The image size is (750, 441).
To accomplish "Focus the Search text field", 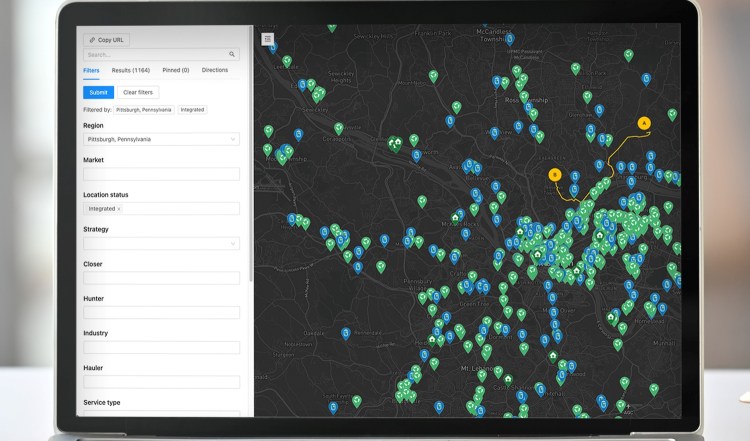I will (x=155, y=55).
